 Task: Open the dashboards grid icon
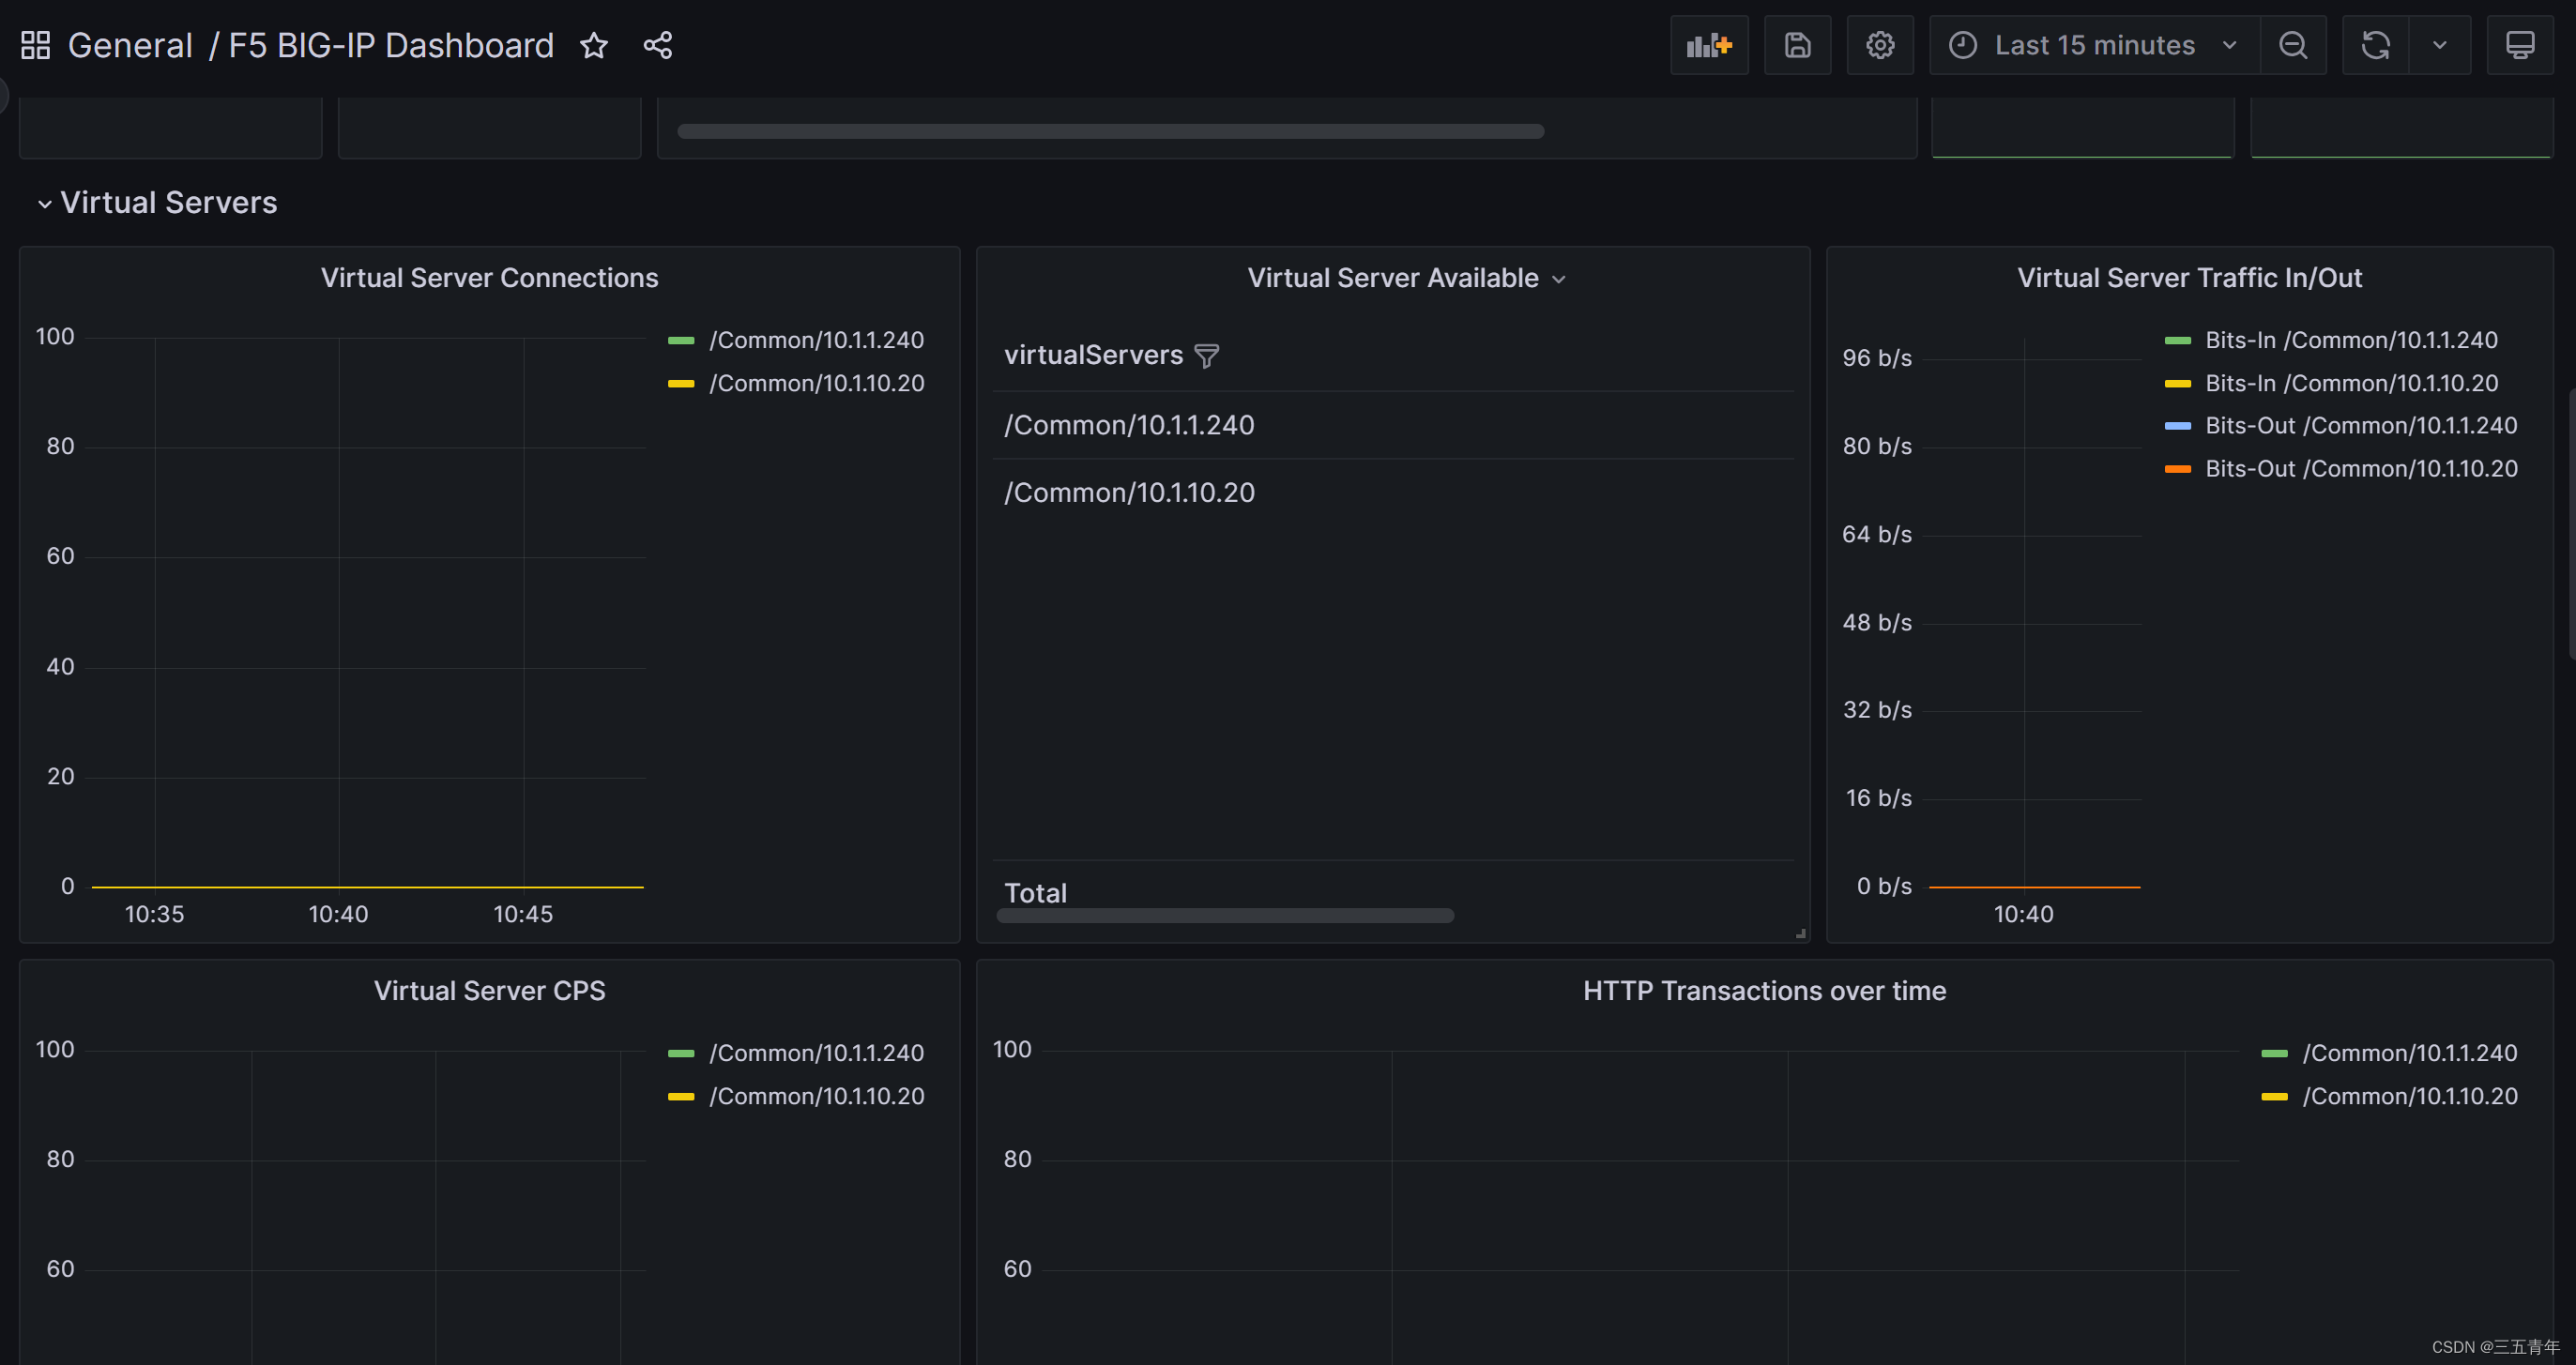coord(35,45)
